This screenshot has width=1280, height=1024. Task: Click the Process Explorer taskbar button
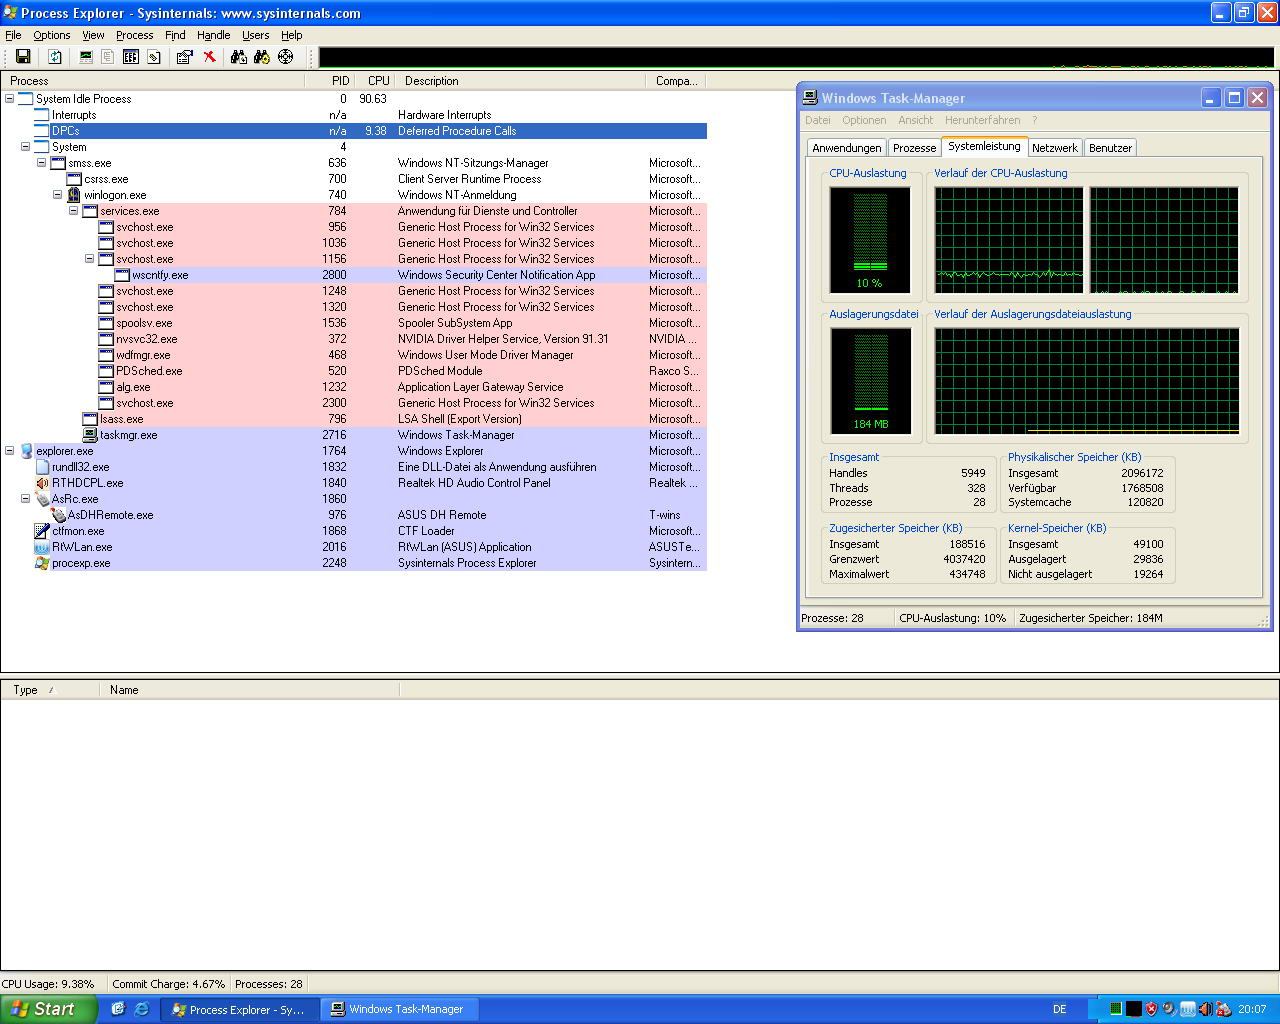click(x=240, y=1009)
